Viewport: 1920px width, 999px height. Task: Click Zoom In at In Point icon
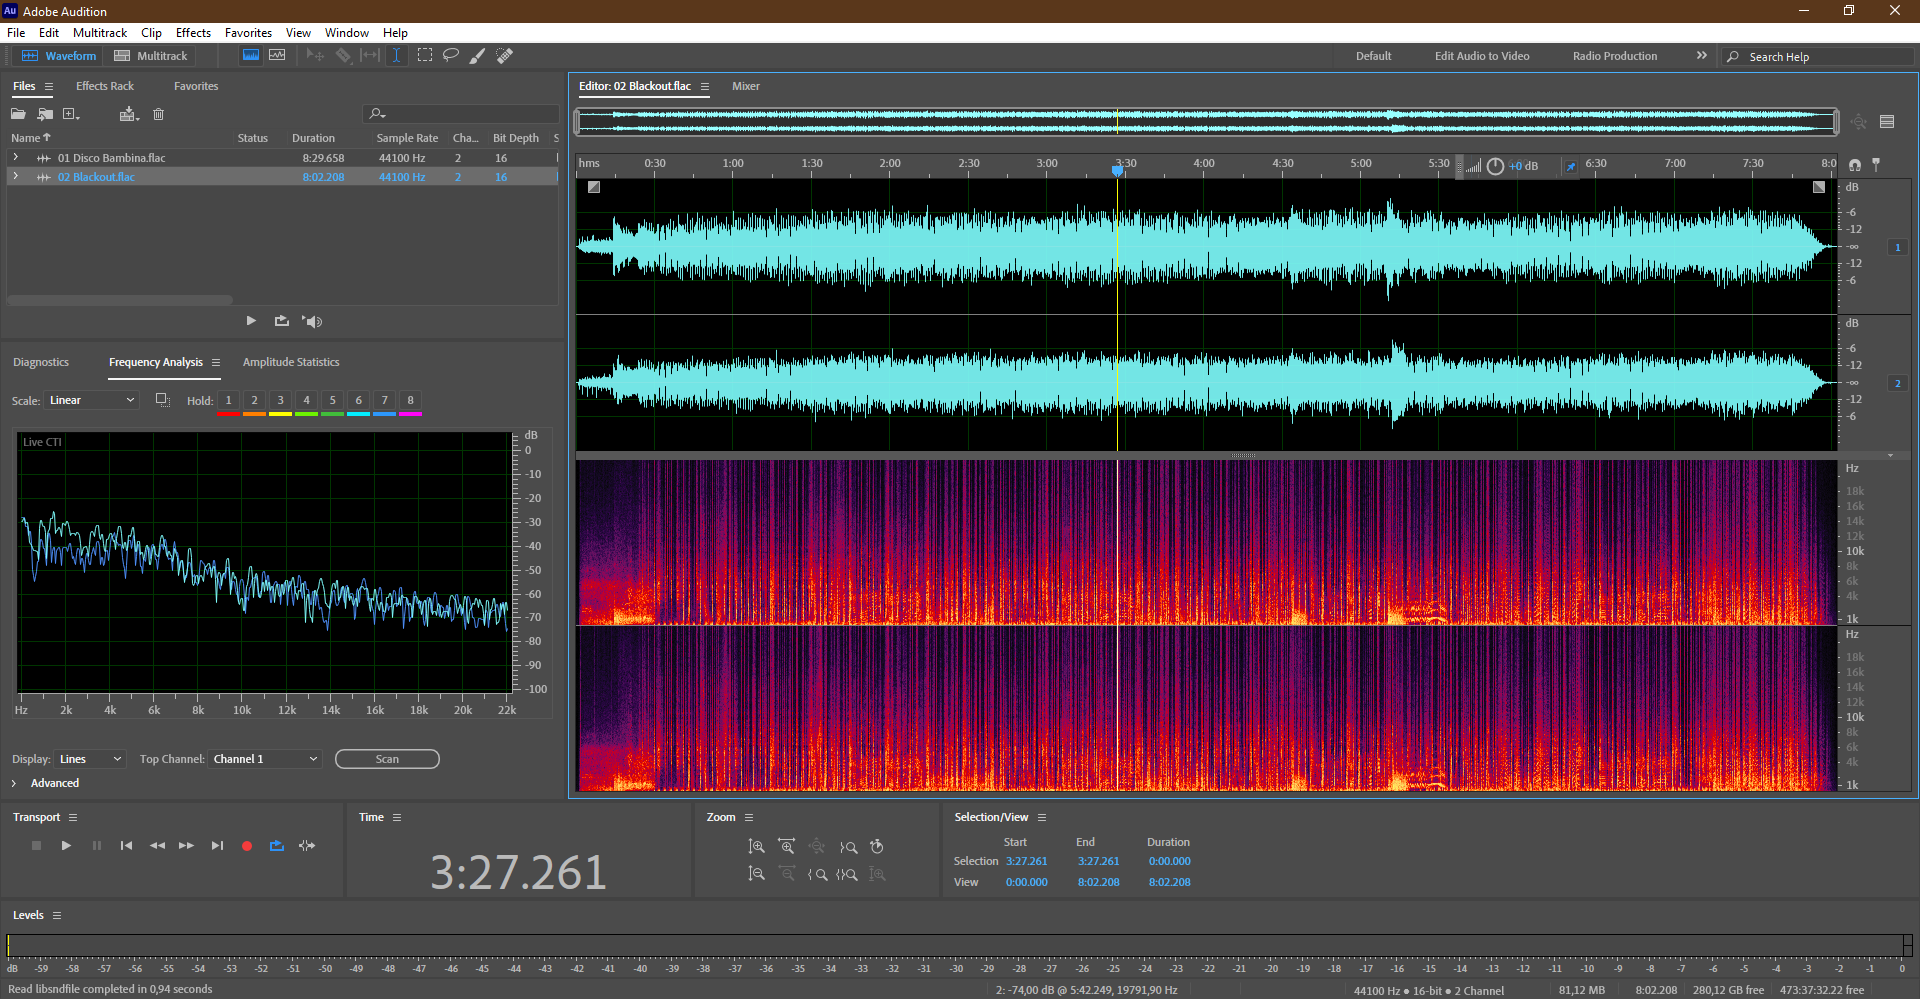[817, 874]
